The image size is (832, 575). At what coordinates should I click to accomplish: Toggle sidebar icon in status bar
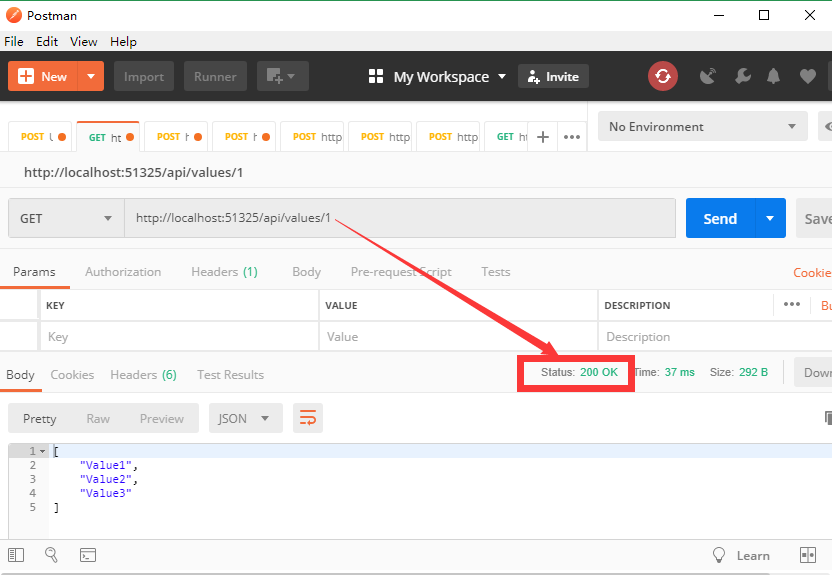click(x=16, y=555)
